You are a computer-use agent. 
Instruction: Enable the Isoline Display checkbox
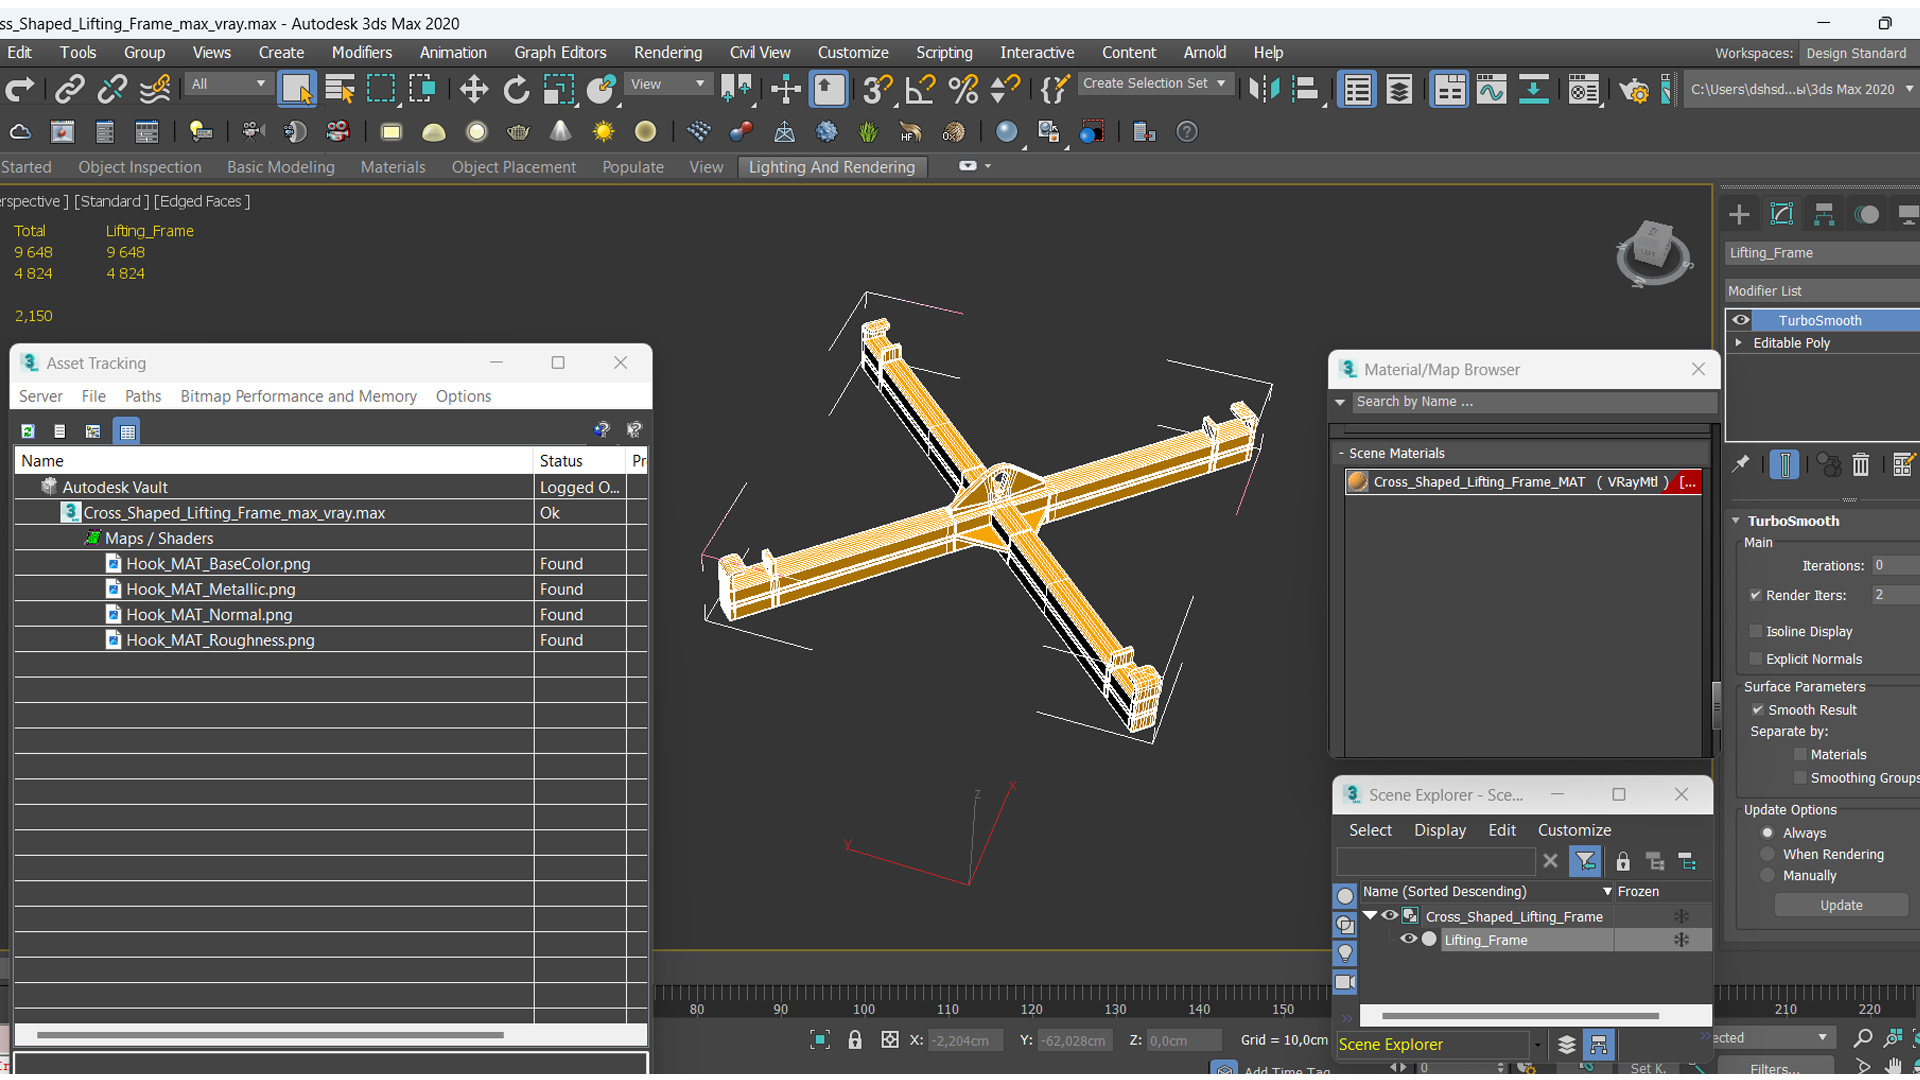tap(1755, 631)
